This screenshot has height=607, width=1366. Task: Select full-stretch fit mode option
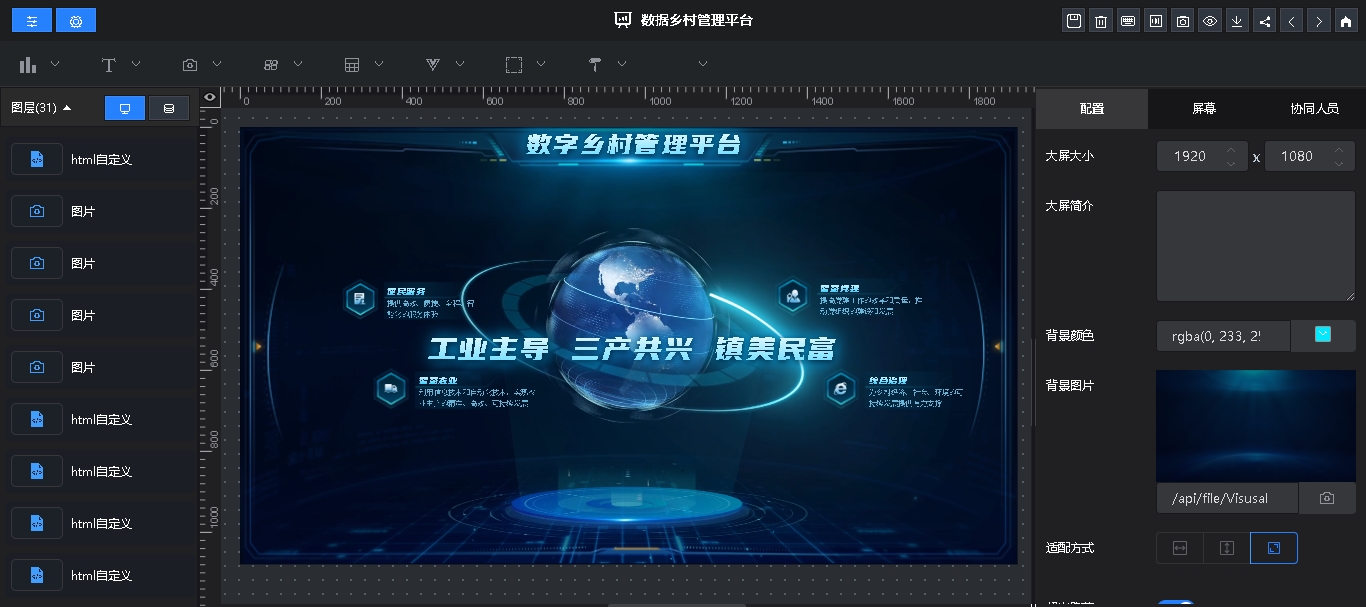(1273, 548)
